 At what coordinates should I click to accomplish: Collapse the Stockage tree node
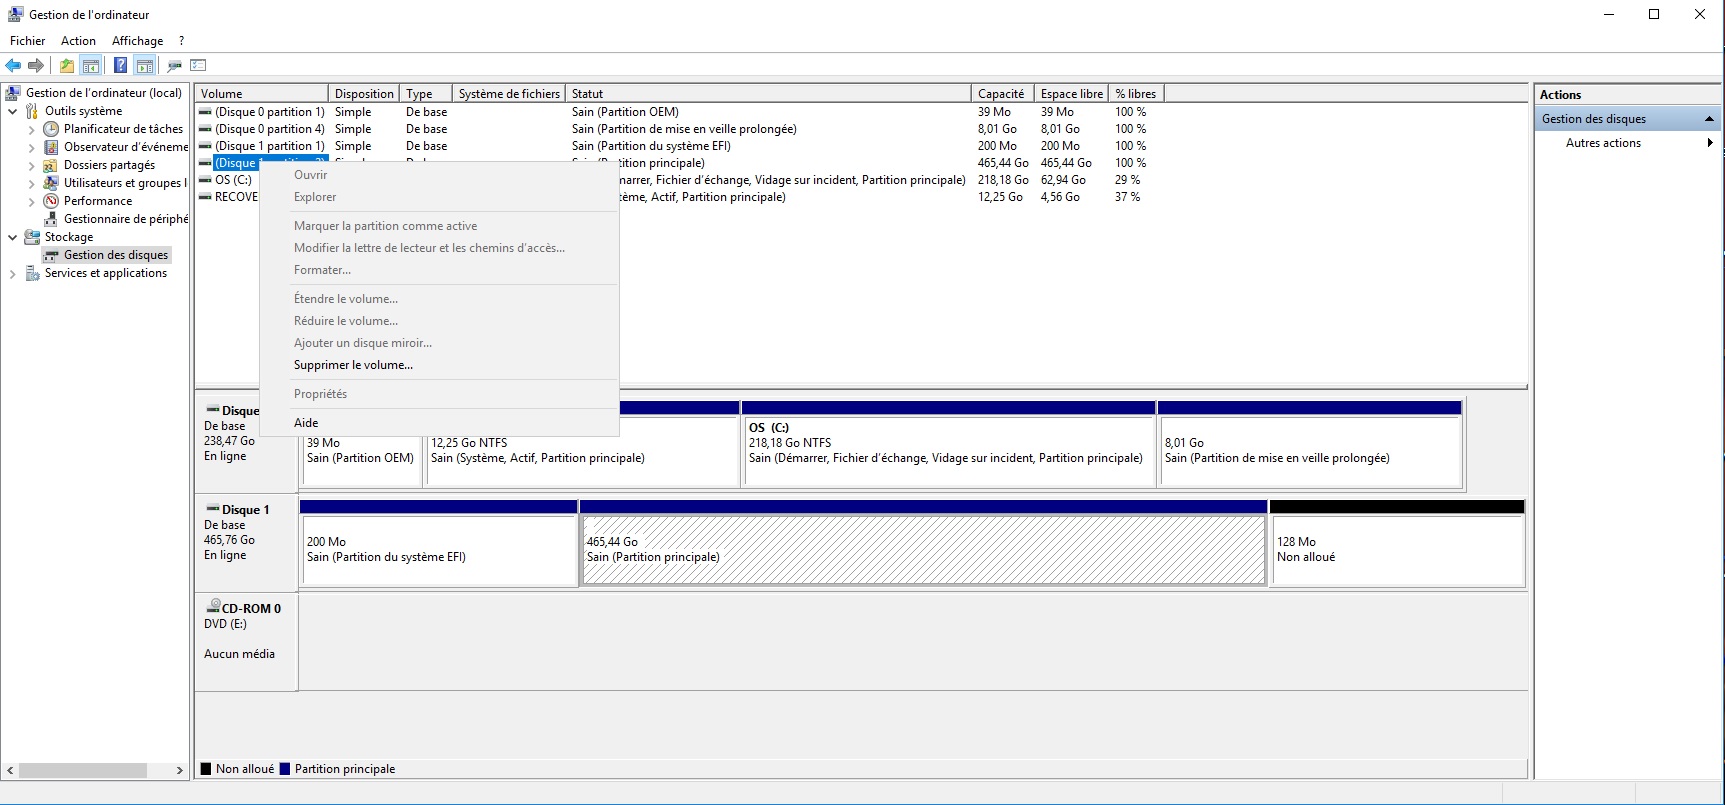click(13, 237)
